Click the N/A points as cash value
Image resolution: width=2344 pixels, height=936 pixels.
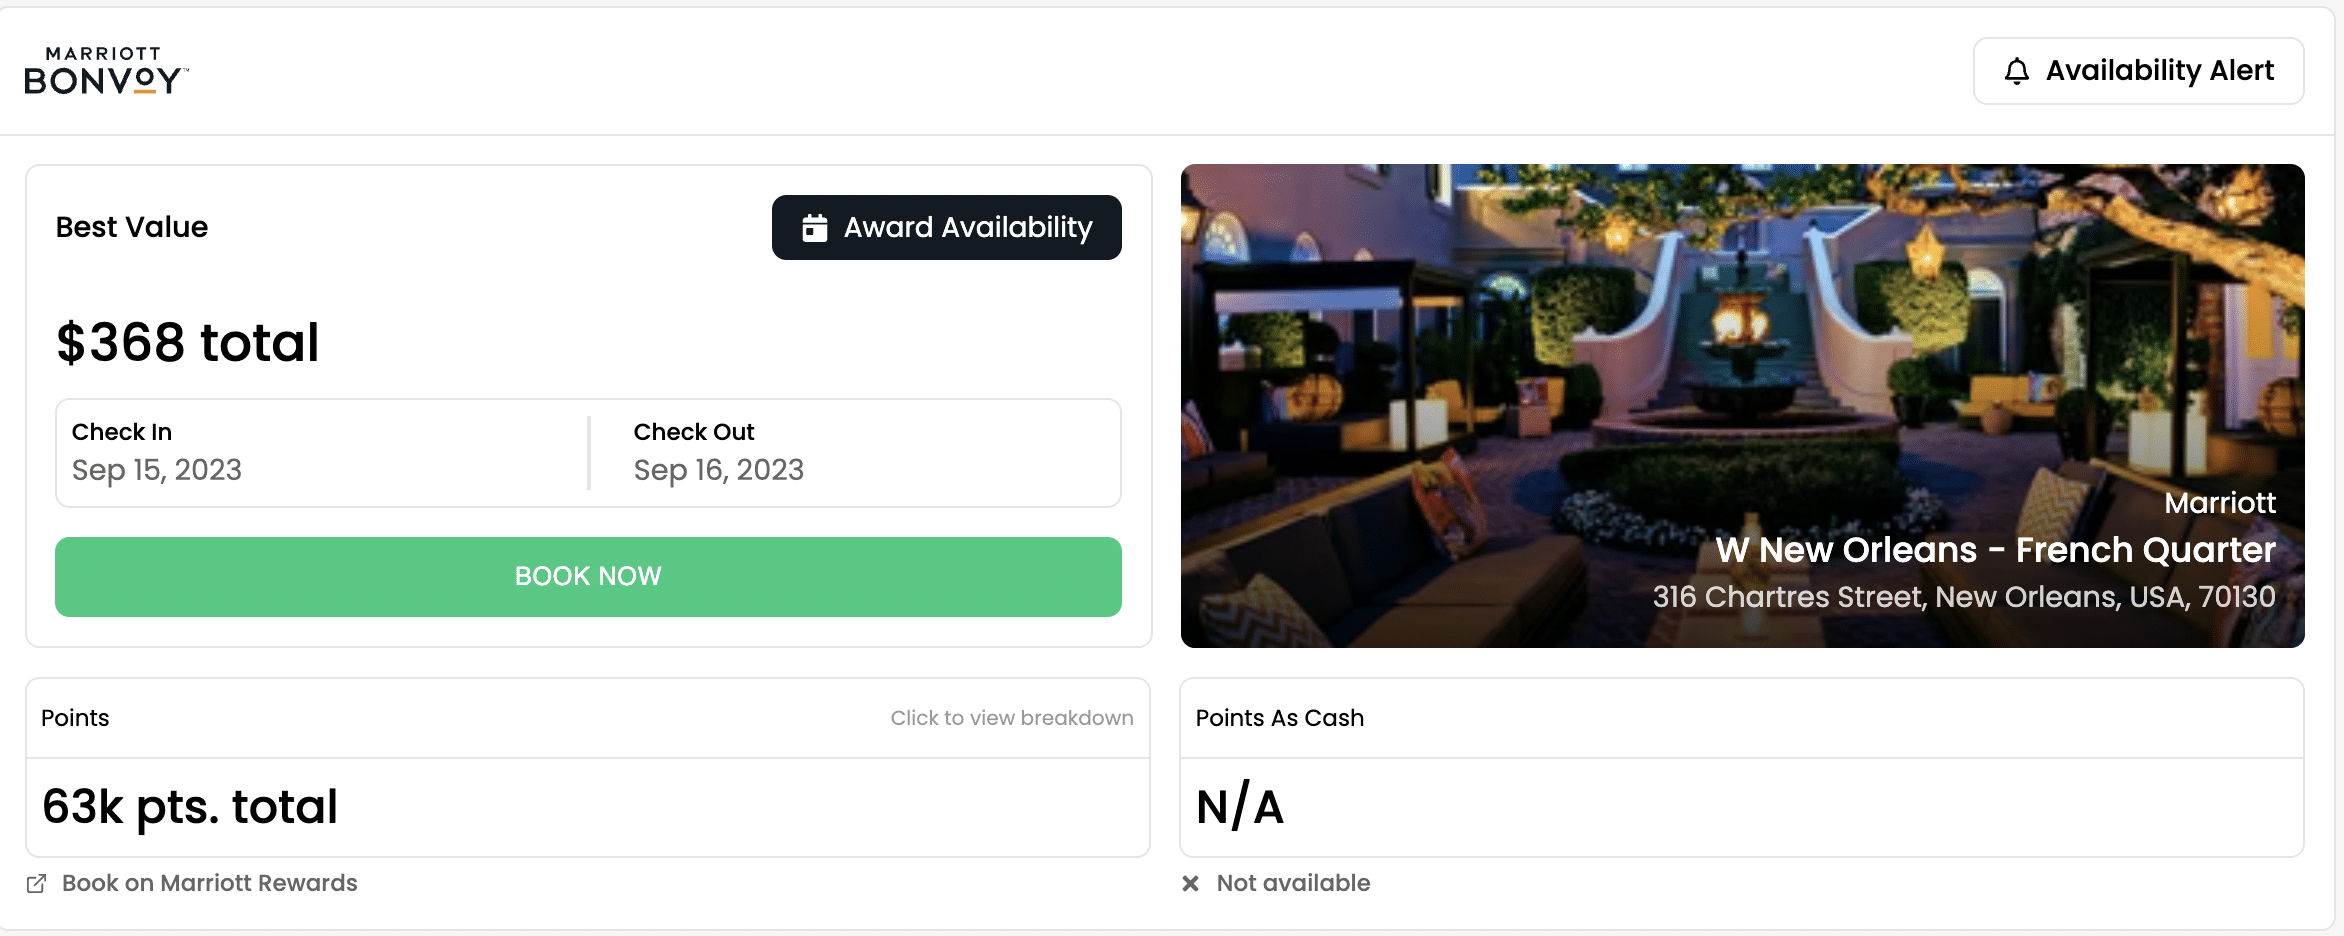(1240, 806)
